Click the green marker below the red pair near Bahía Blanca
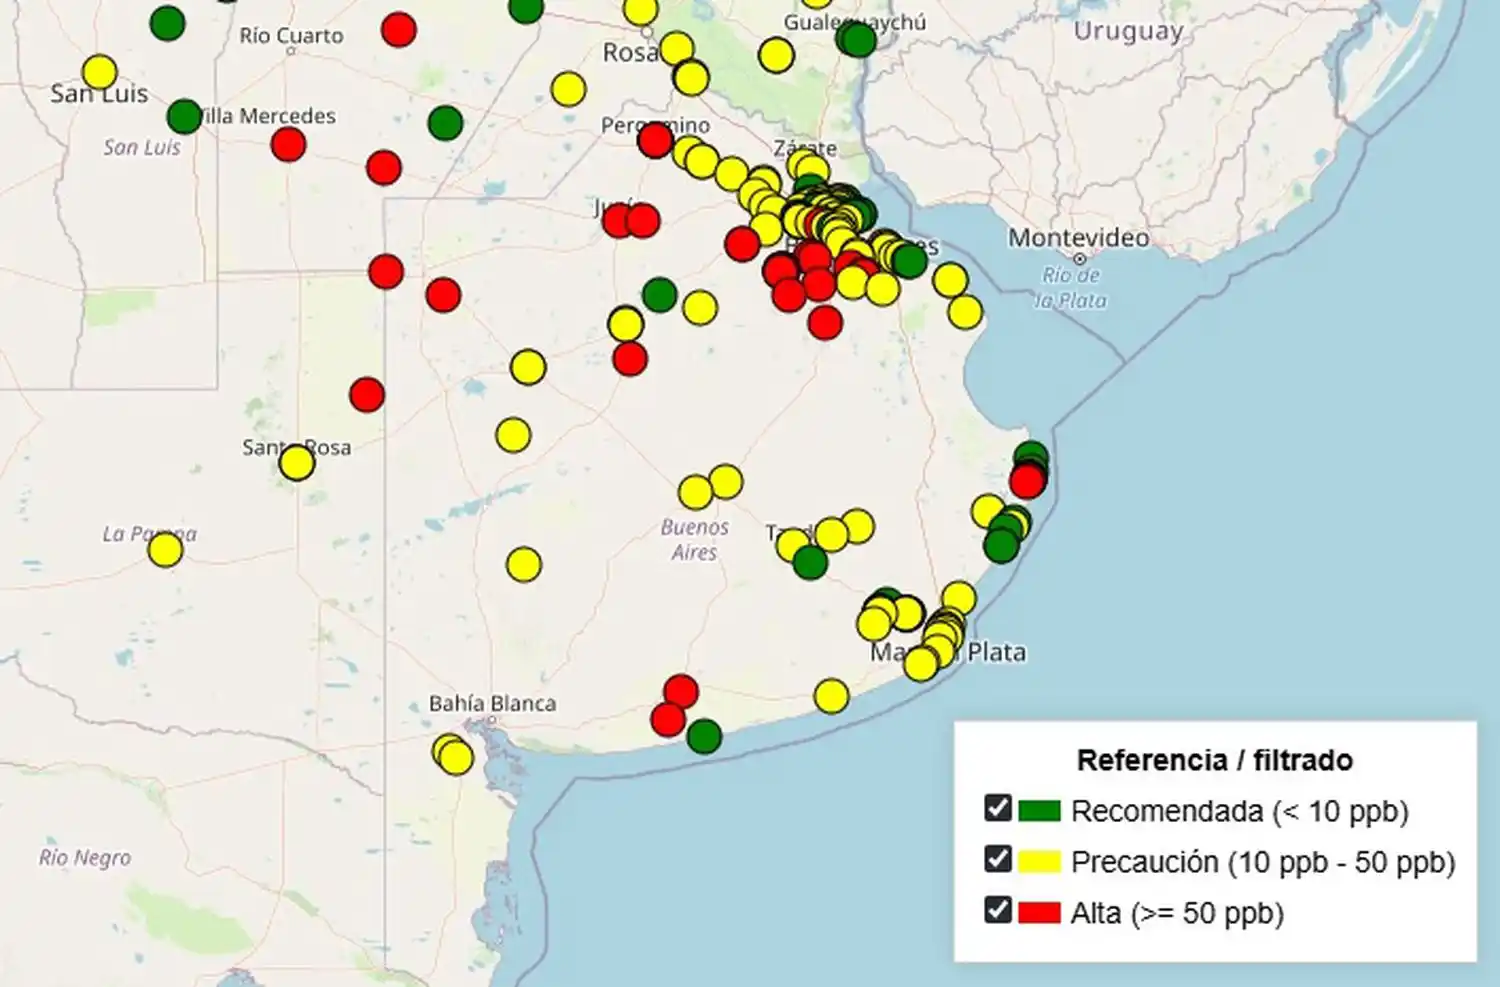The image size is (1500, 987). click(703, 736)
